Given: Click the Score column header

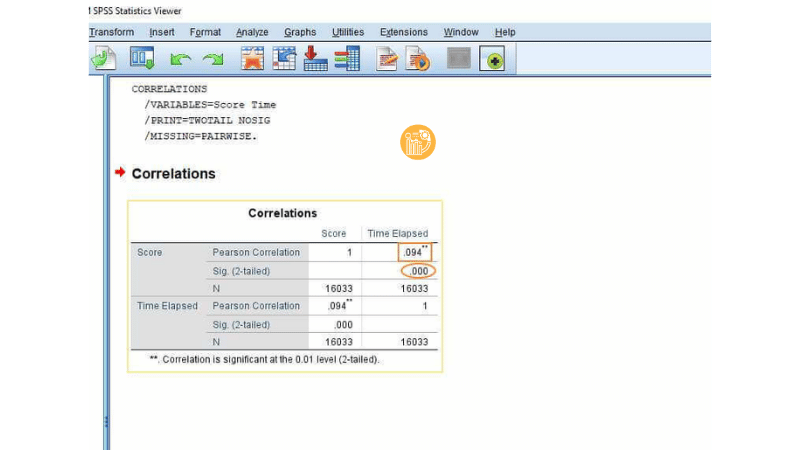Looking at the screenshot, I should (334, 234).
